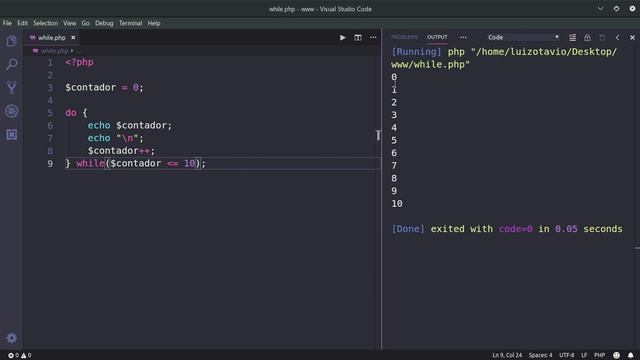Open editor More Actions ellipsis
The width and height of the screenshot is (640, 360).
373,38
